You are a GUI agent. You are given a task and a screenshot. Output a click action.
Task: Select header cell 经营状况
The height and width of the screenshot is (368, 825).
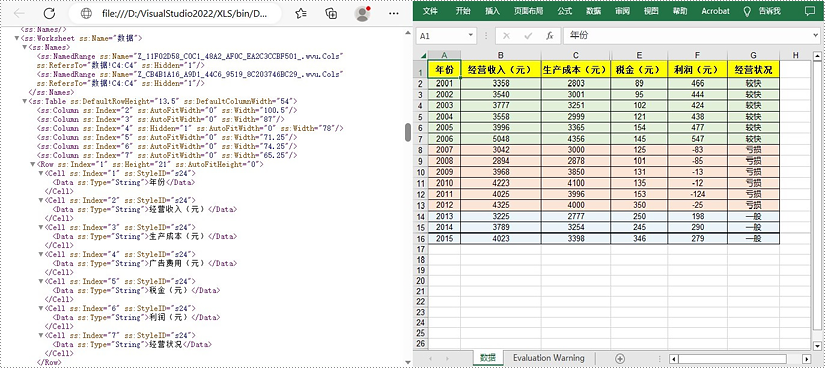[753, 69]
